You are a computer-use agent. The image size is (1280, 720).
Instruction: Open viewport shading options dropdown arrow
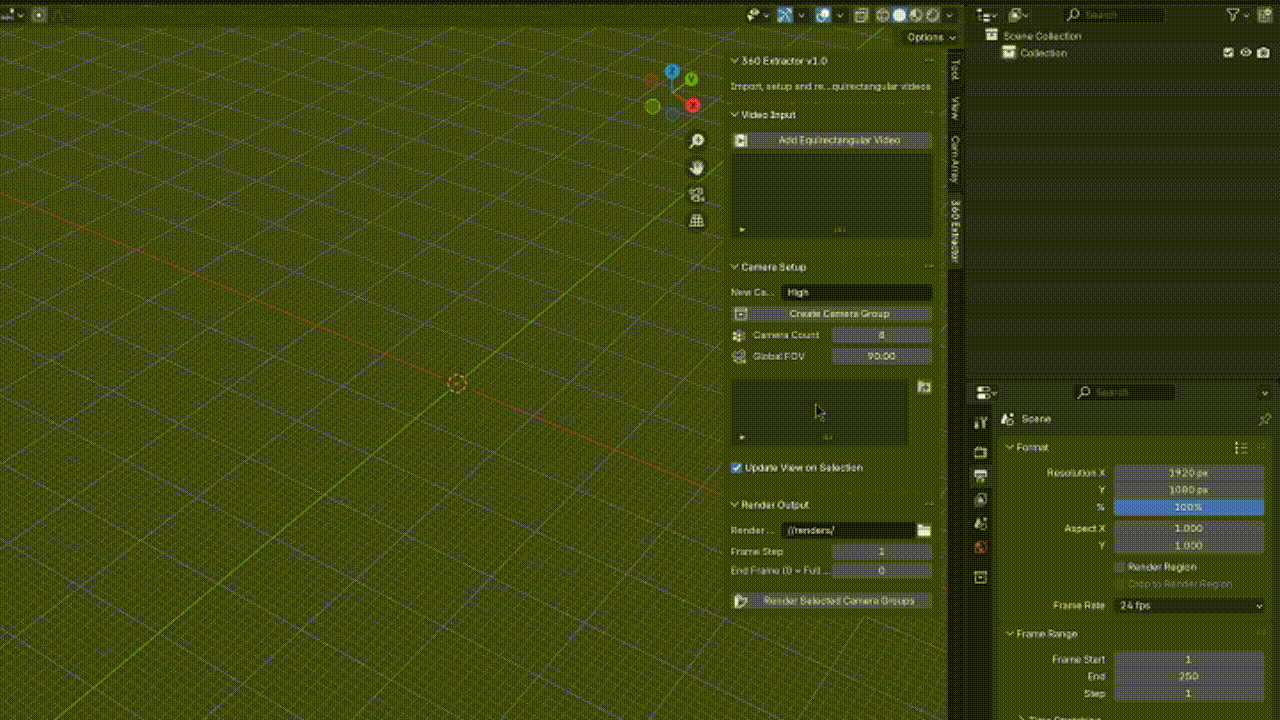949,15
